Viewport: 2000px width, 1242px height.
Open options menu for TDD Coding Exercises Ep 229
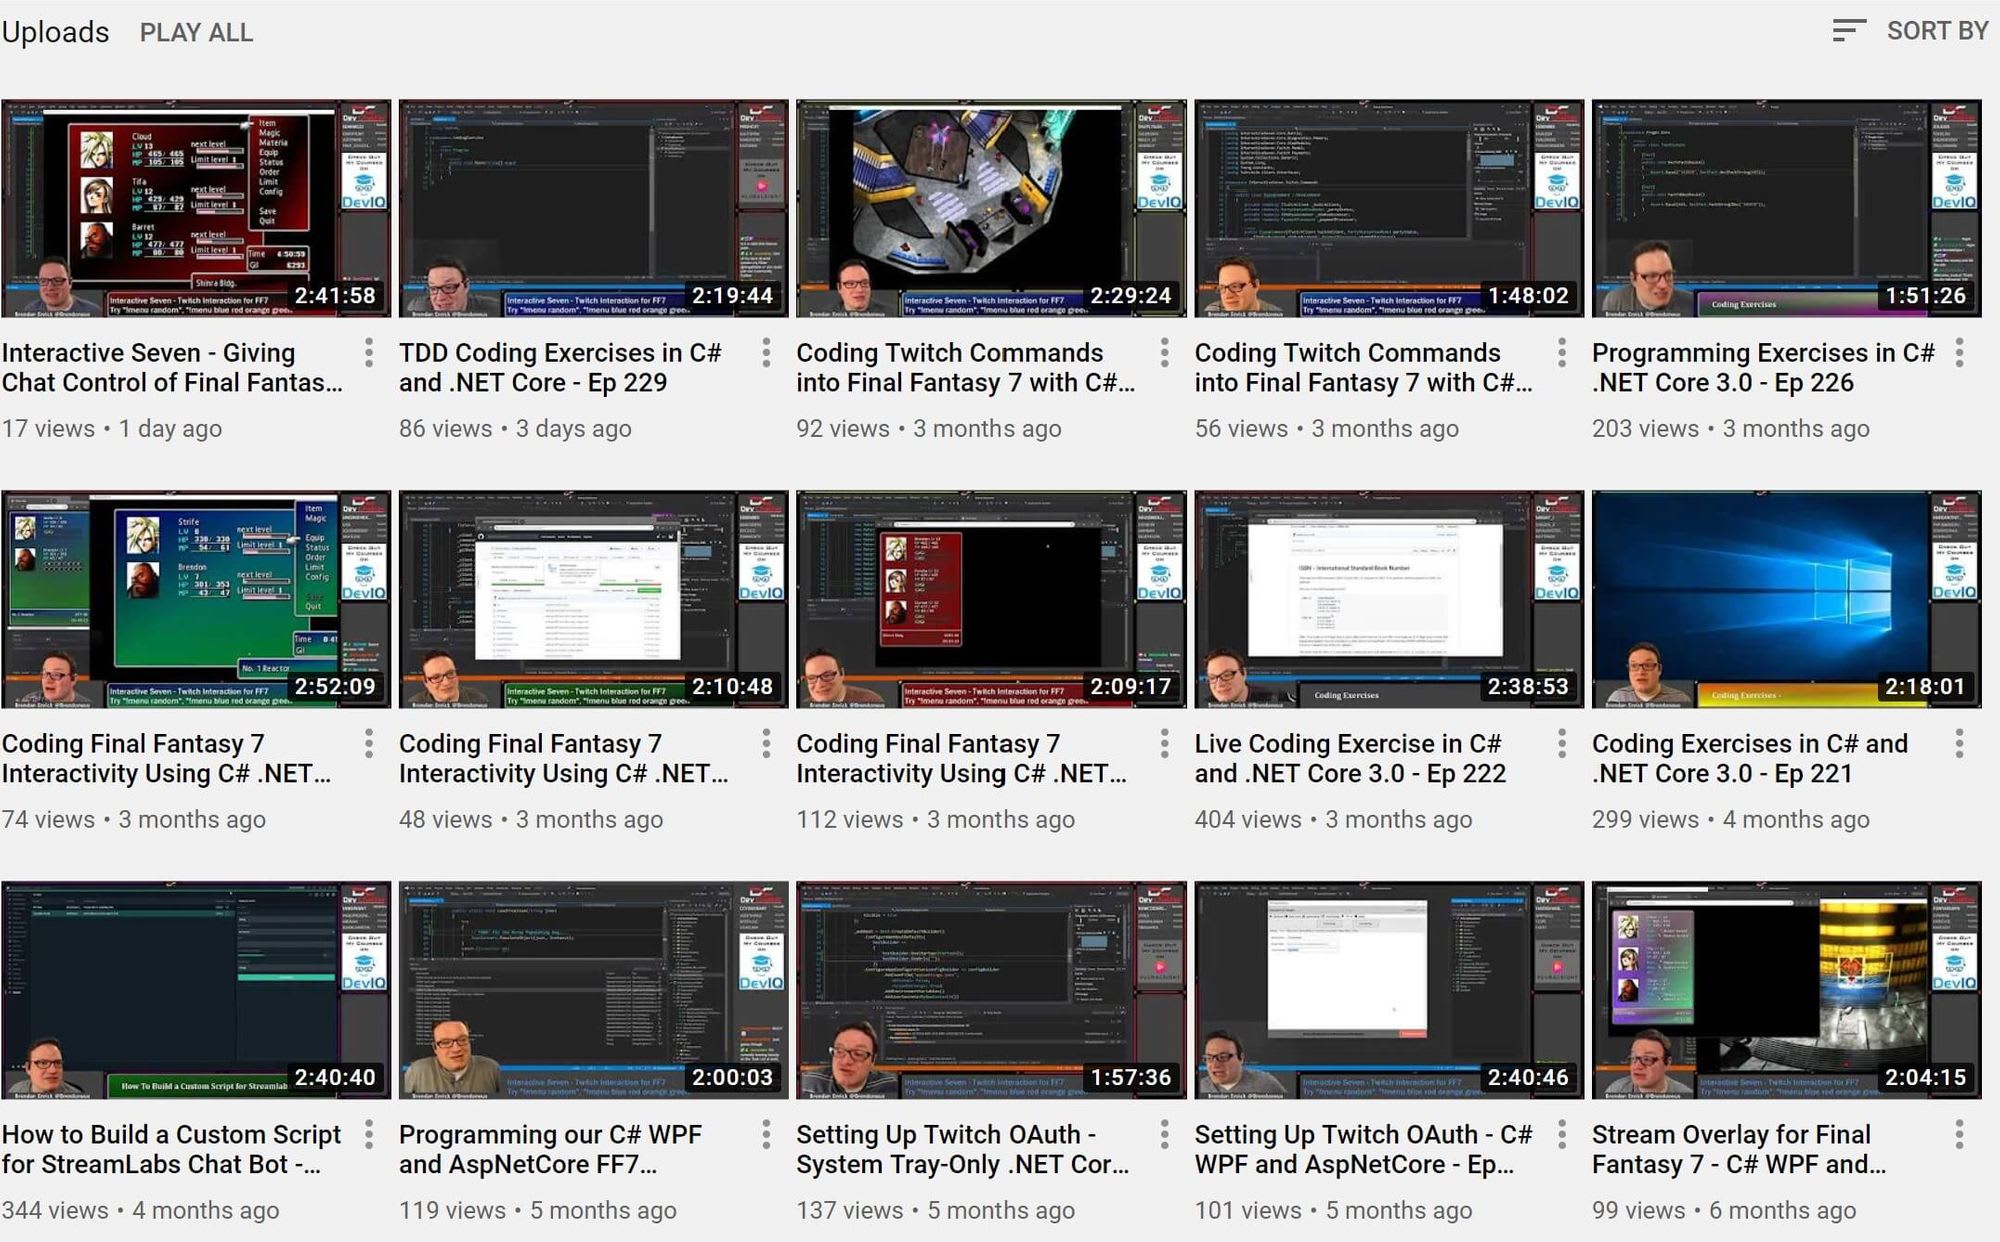766,352
